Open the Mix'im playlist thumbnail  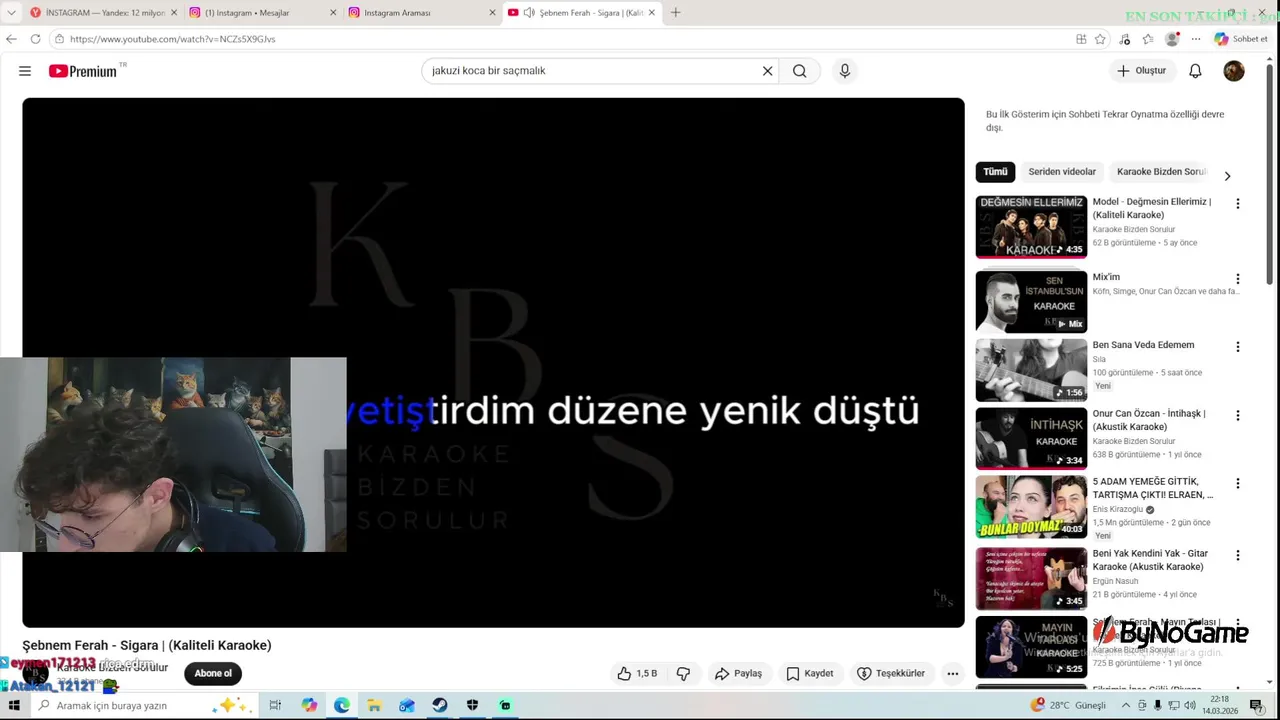click(1031, 301)
